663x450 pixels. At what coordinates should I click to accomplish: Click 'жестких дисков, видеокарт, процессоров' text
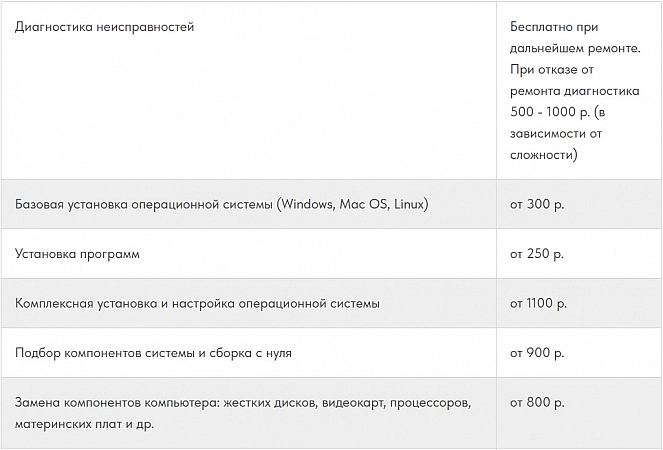[x=348, y=403]
